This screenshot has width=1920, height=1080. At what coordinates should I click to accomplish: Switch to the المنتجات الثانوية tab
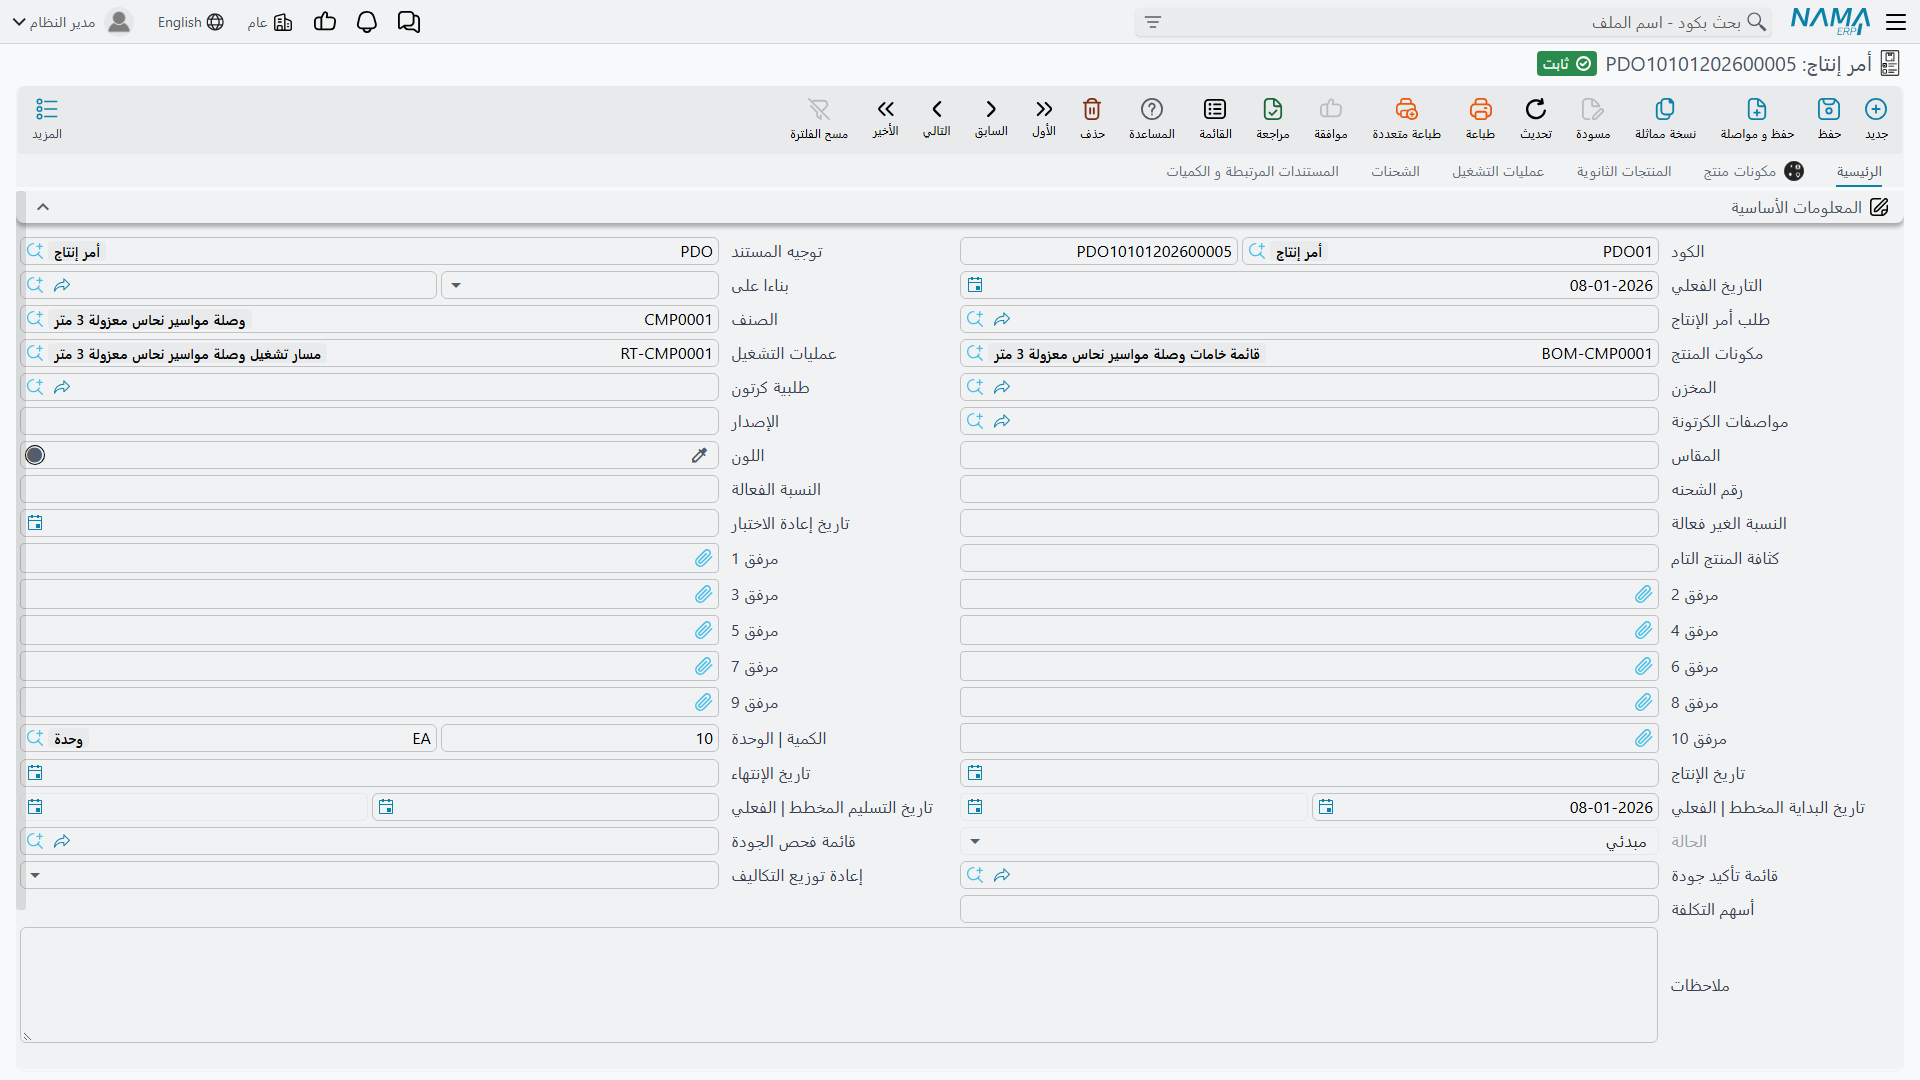point(1624,172)
